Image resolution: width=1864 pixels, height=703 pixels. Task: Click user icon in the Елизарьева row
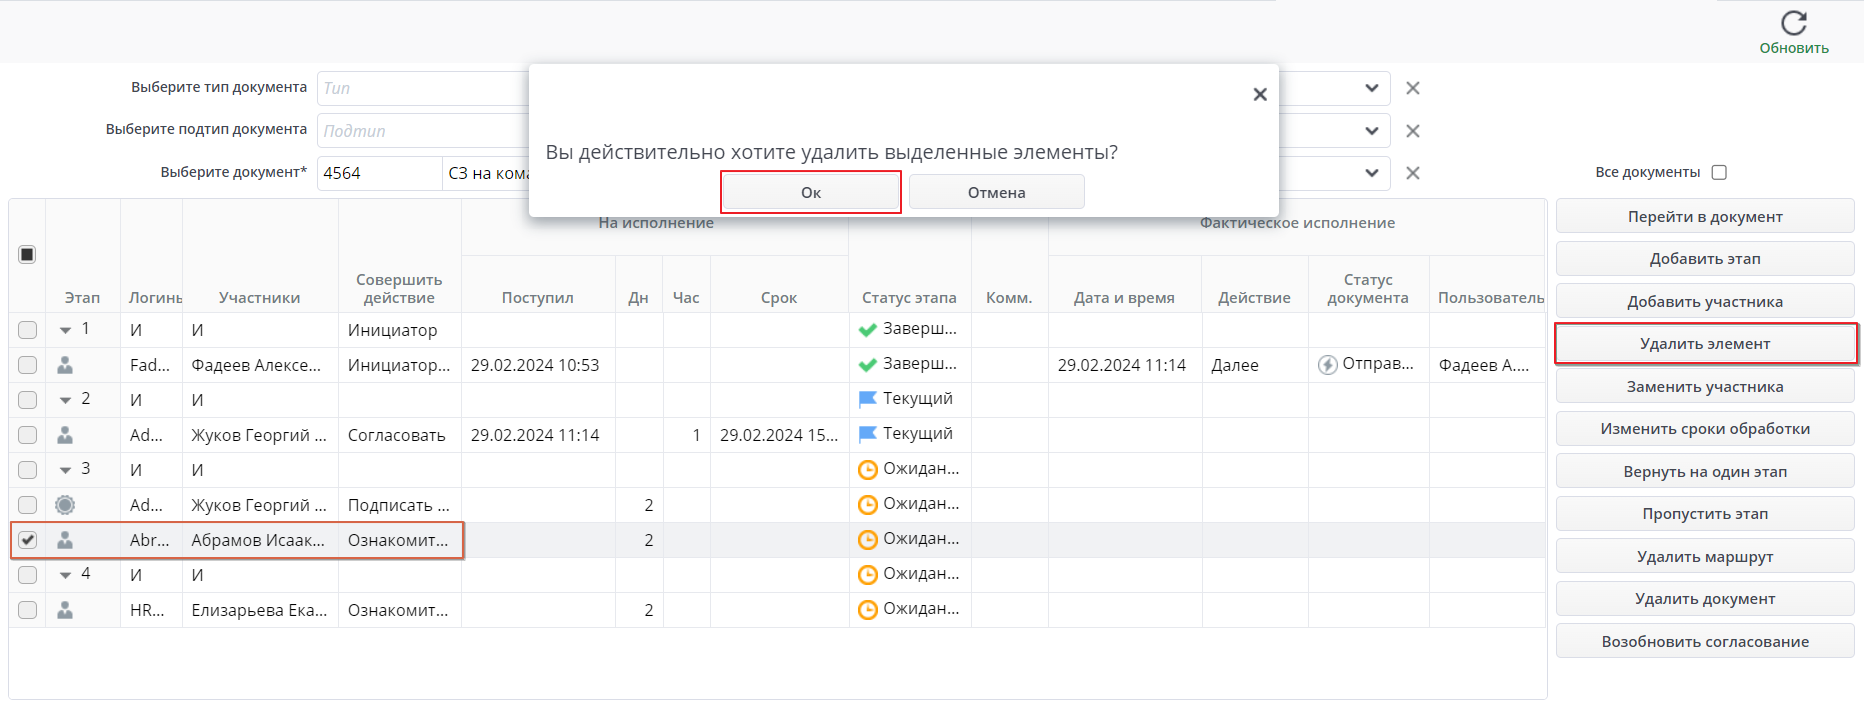coord(65,610)
